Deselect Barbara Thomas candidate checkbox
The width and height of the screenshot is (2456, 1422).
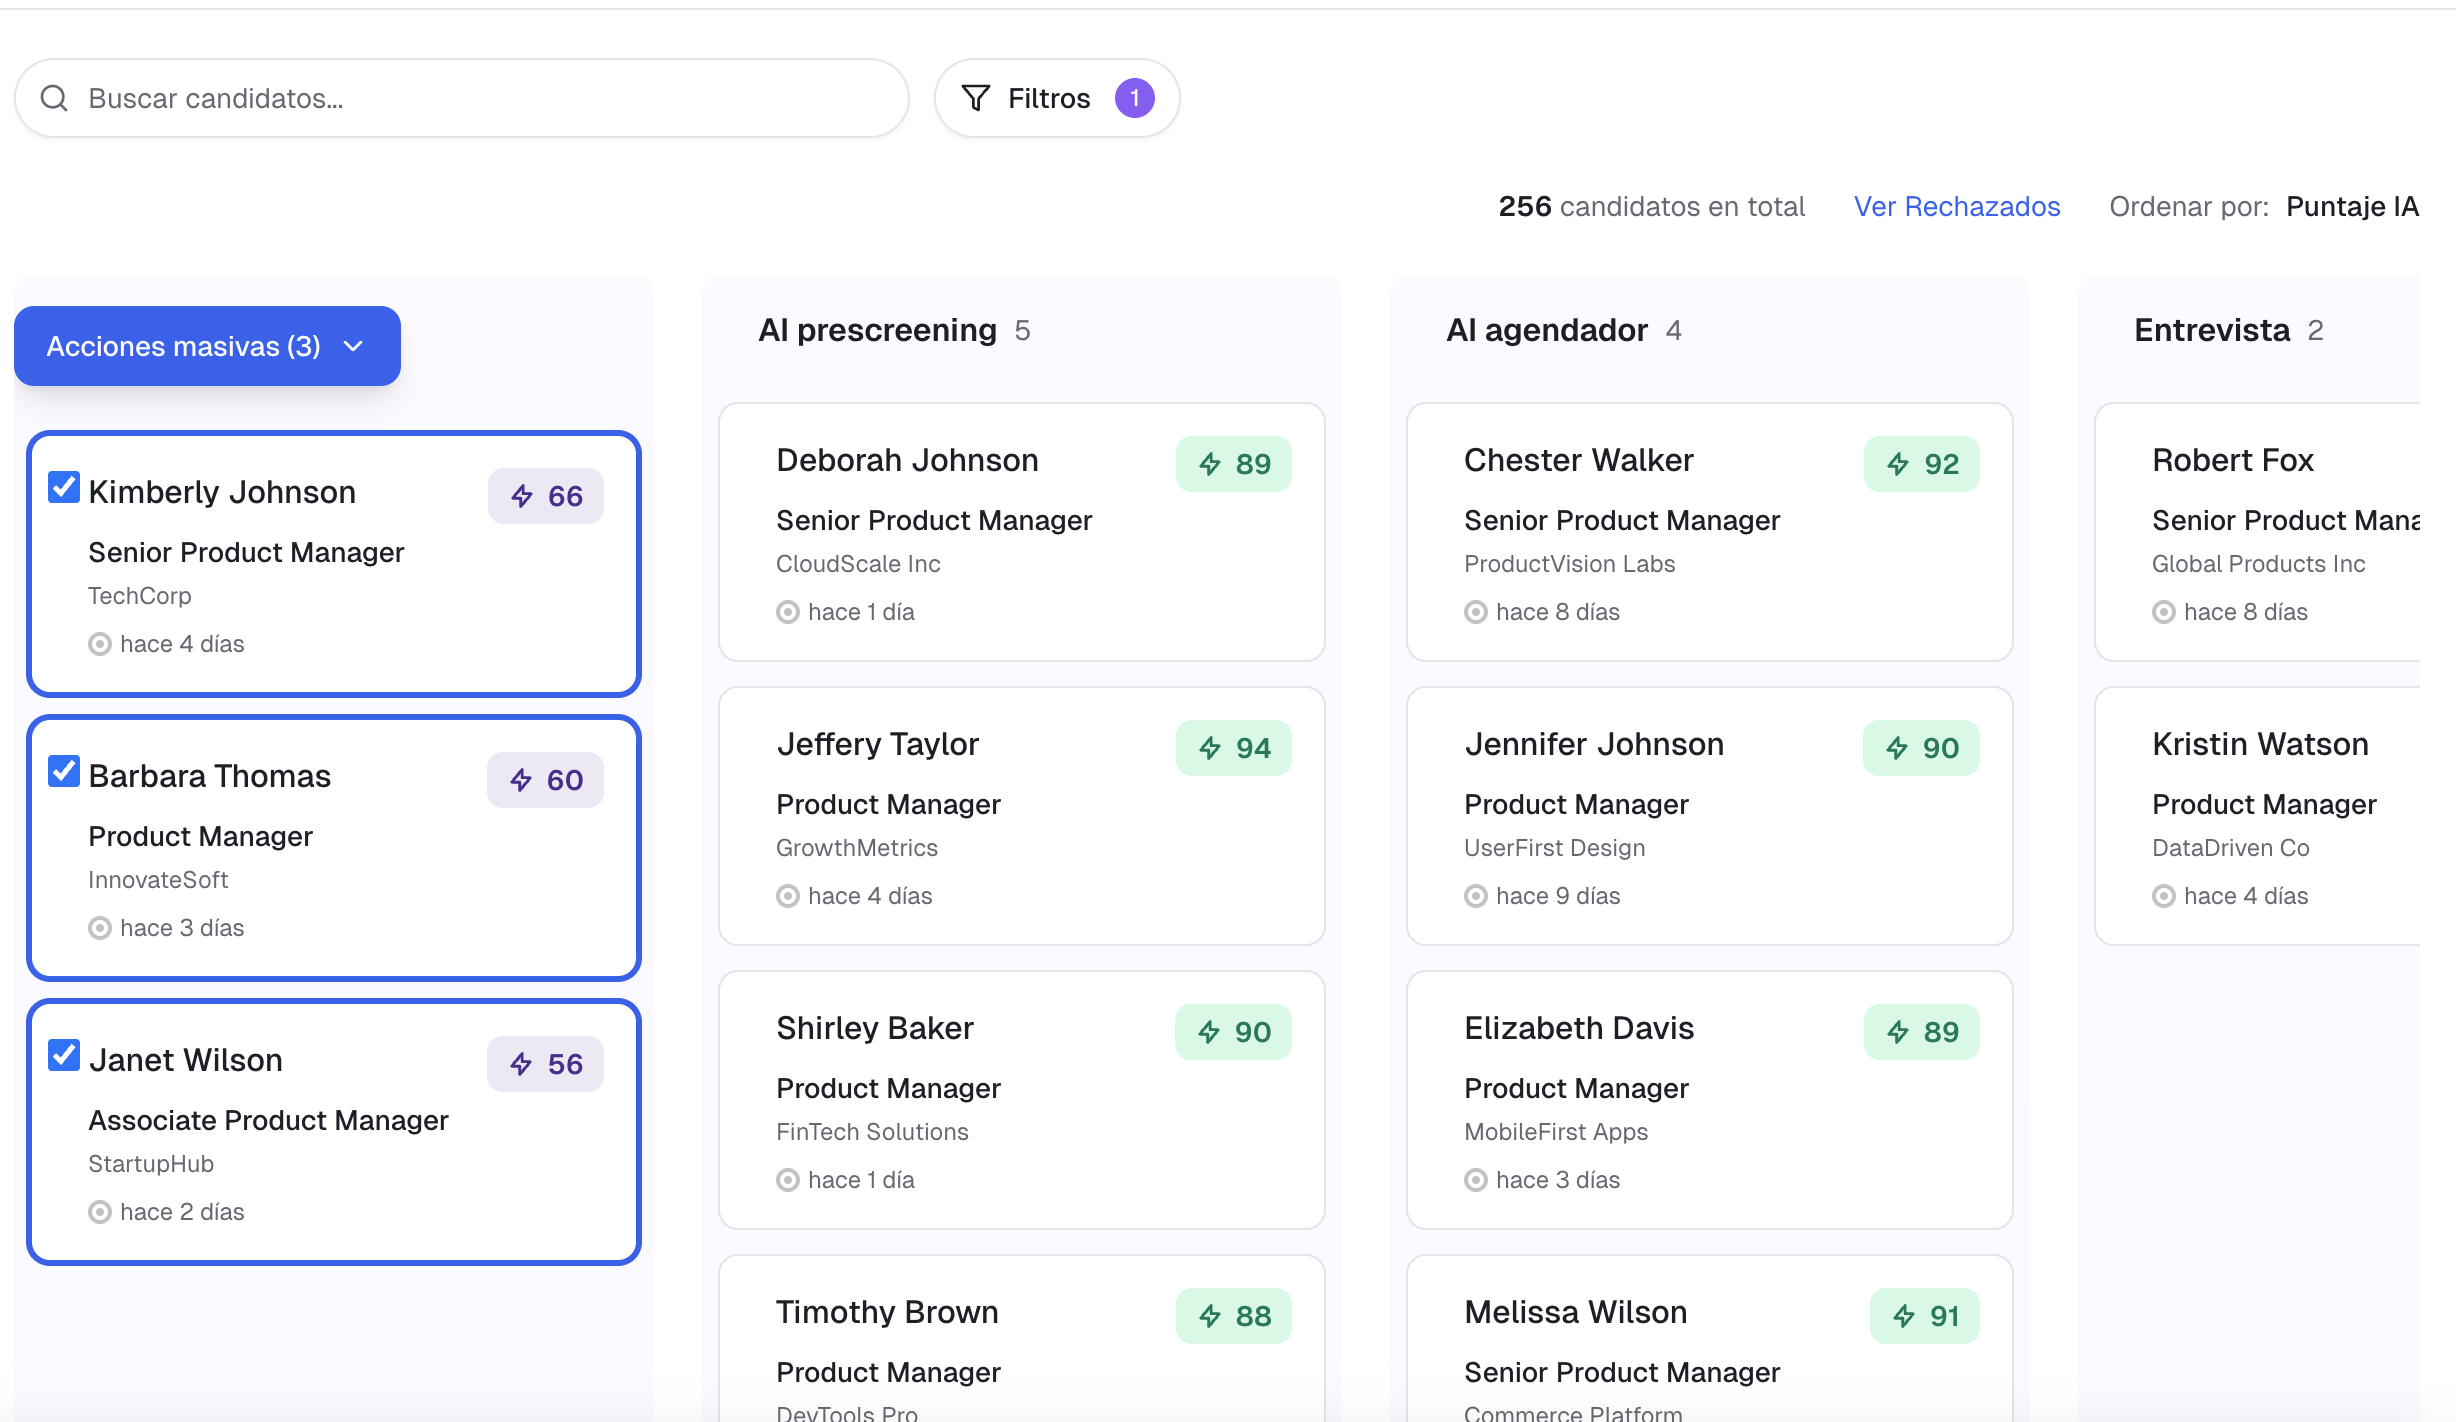pos(64,772)
